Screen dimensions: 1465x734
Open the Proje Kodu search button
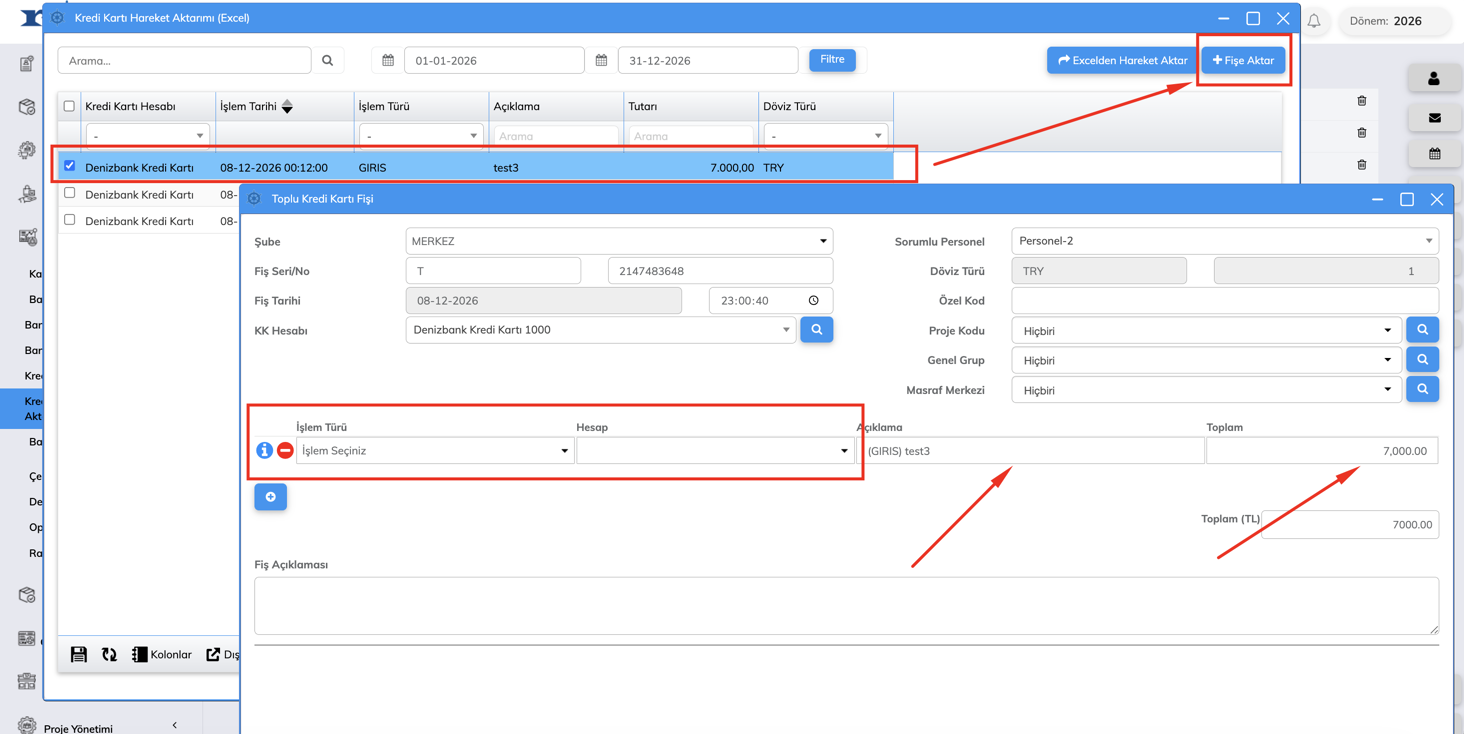[x=1422, y=330]
